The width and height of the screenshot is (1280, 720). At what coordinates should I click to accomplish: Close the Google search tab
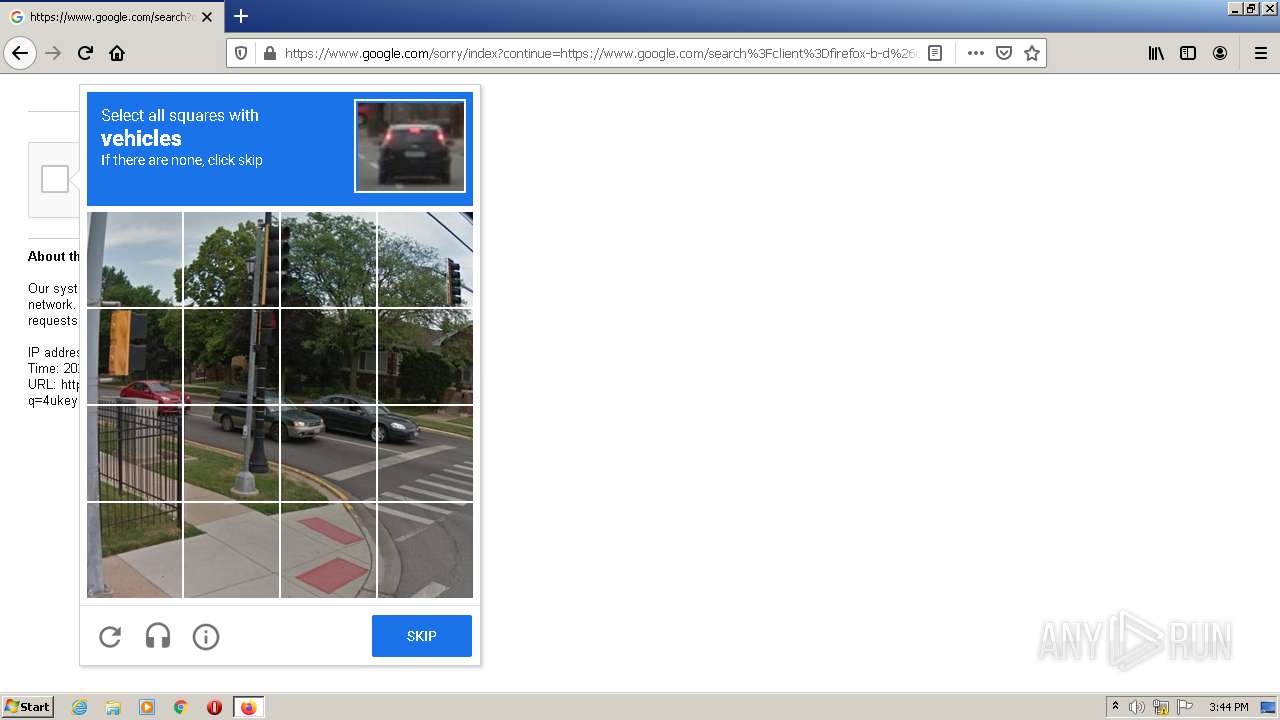(x=207, y=17)
